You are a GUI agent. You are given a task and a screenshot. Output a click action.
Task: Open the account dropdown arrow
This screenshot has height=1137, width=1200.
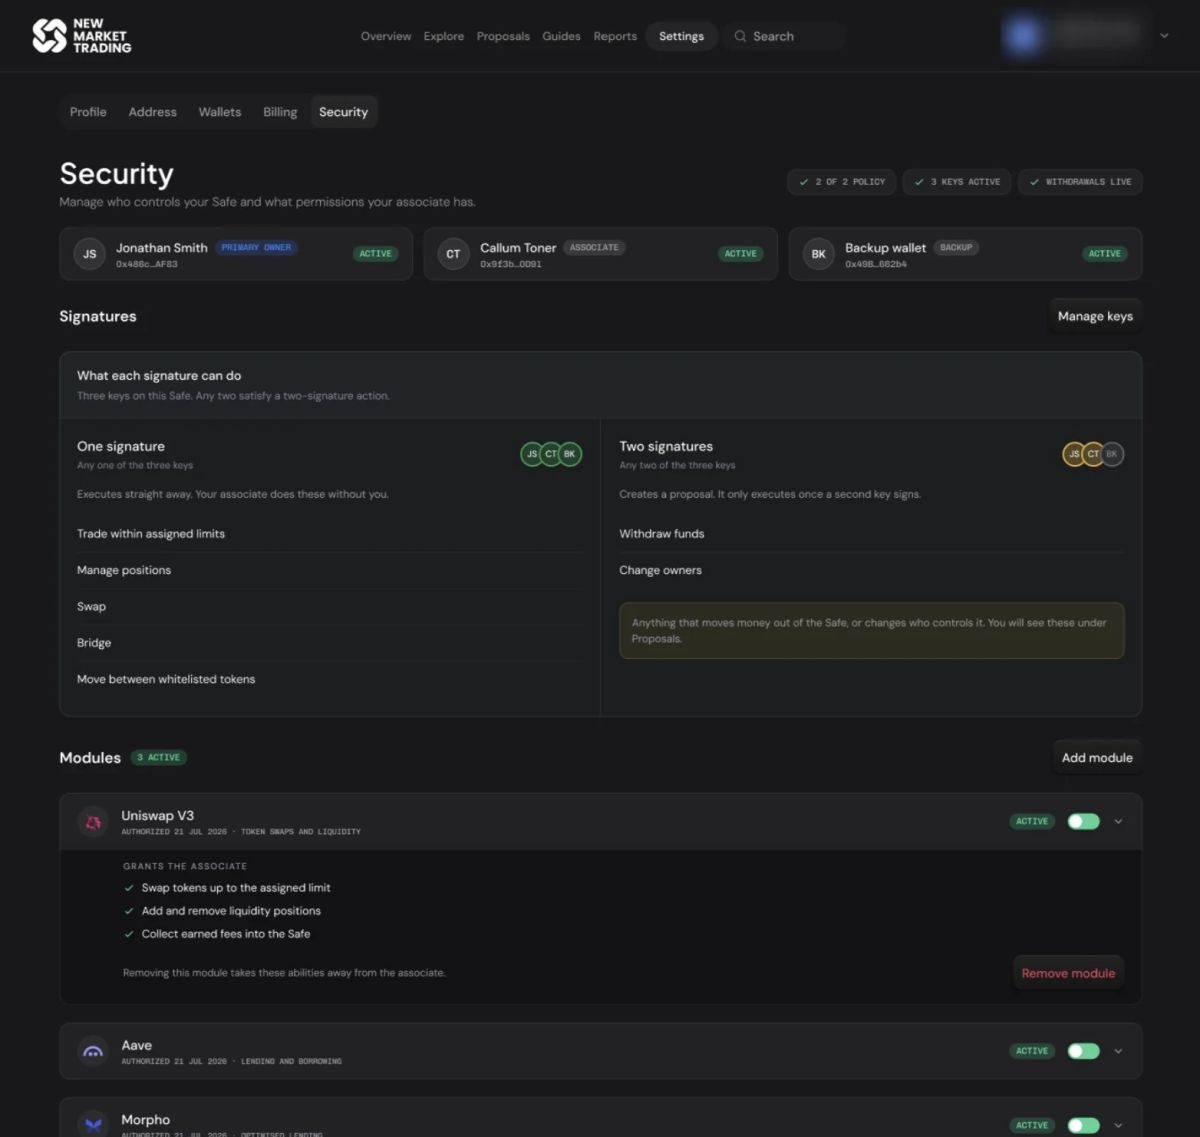coord(1164,36)
